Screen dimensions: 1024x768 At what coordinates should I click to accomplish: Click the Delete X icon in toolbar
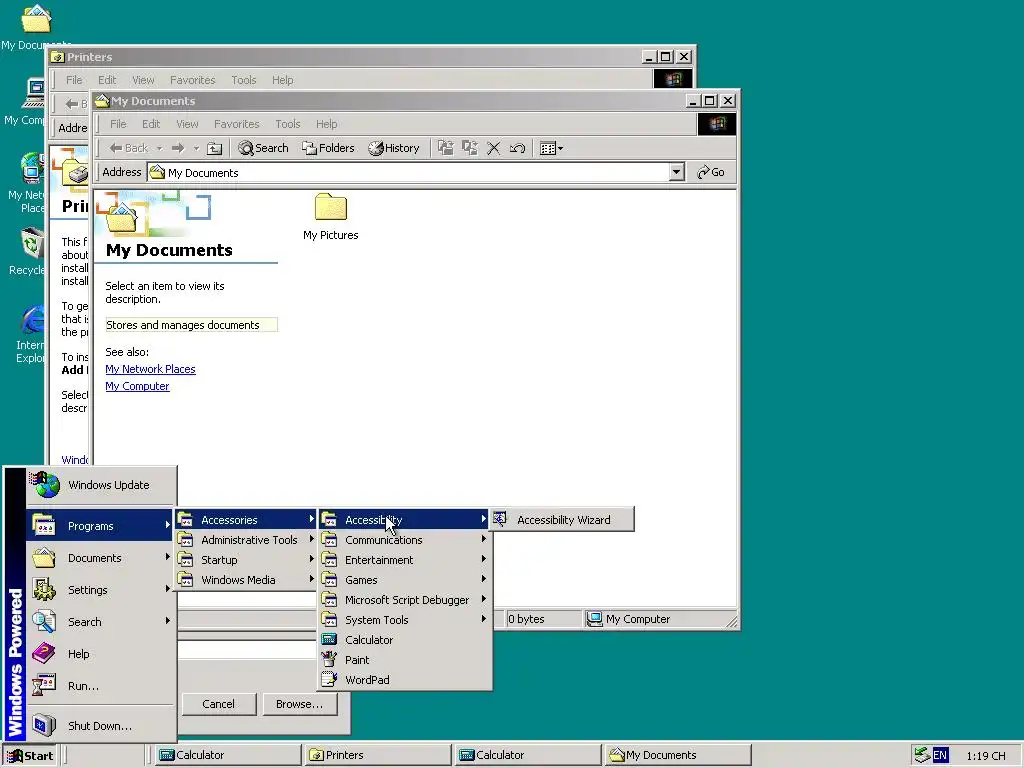[494, 148]
